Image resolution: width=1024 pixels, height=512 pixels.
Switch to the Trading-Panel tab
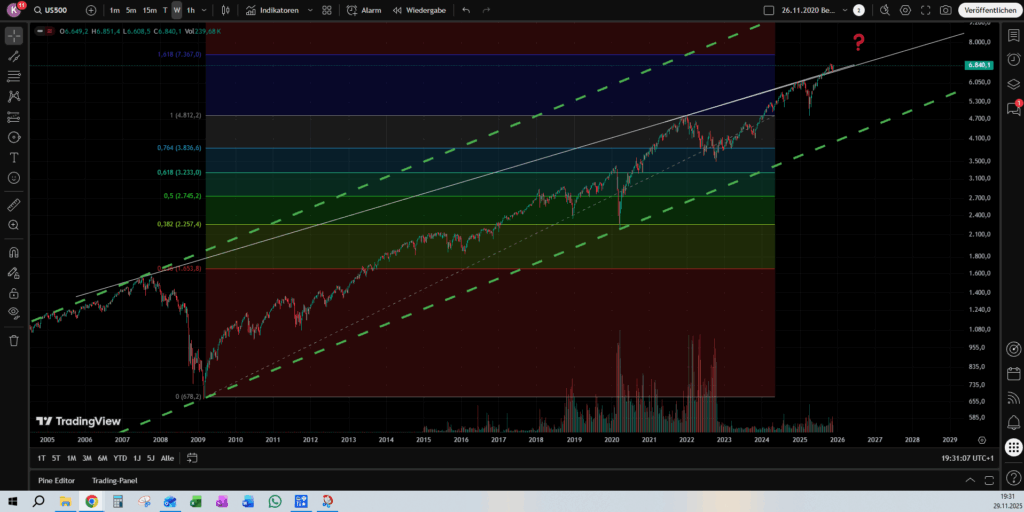click(113, 480)
